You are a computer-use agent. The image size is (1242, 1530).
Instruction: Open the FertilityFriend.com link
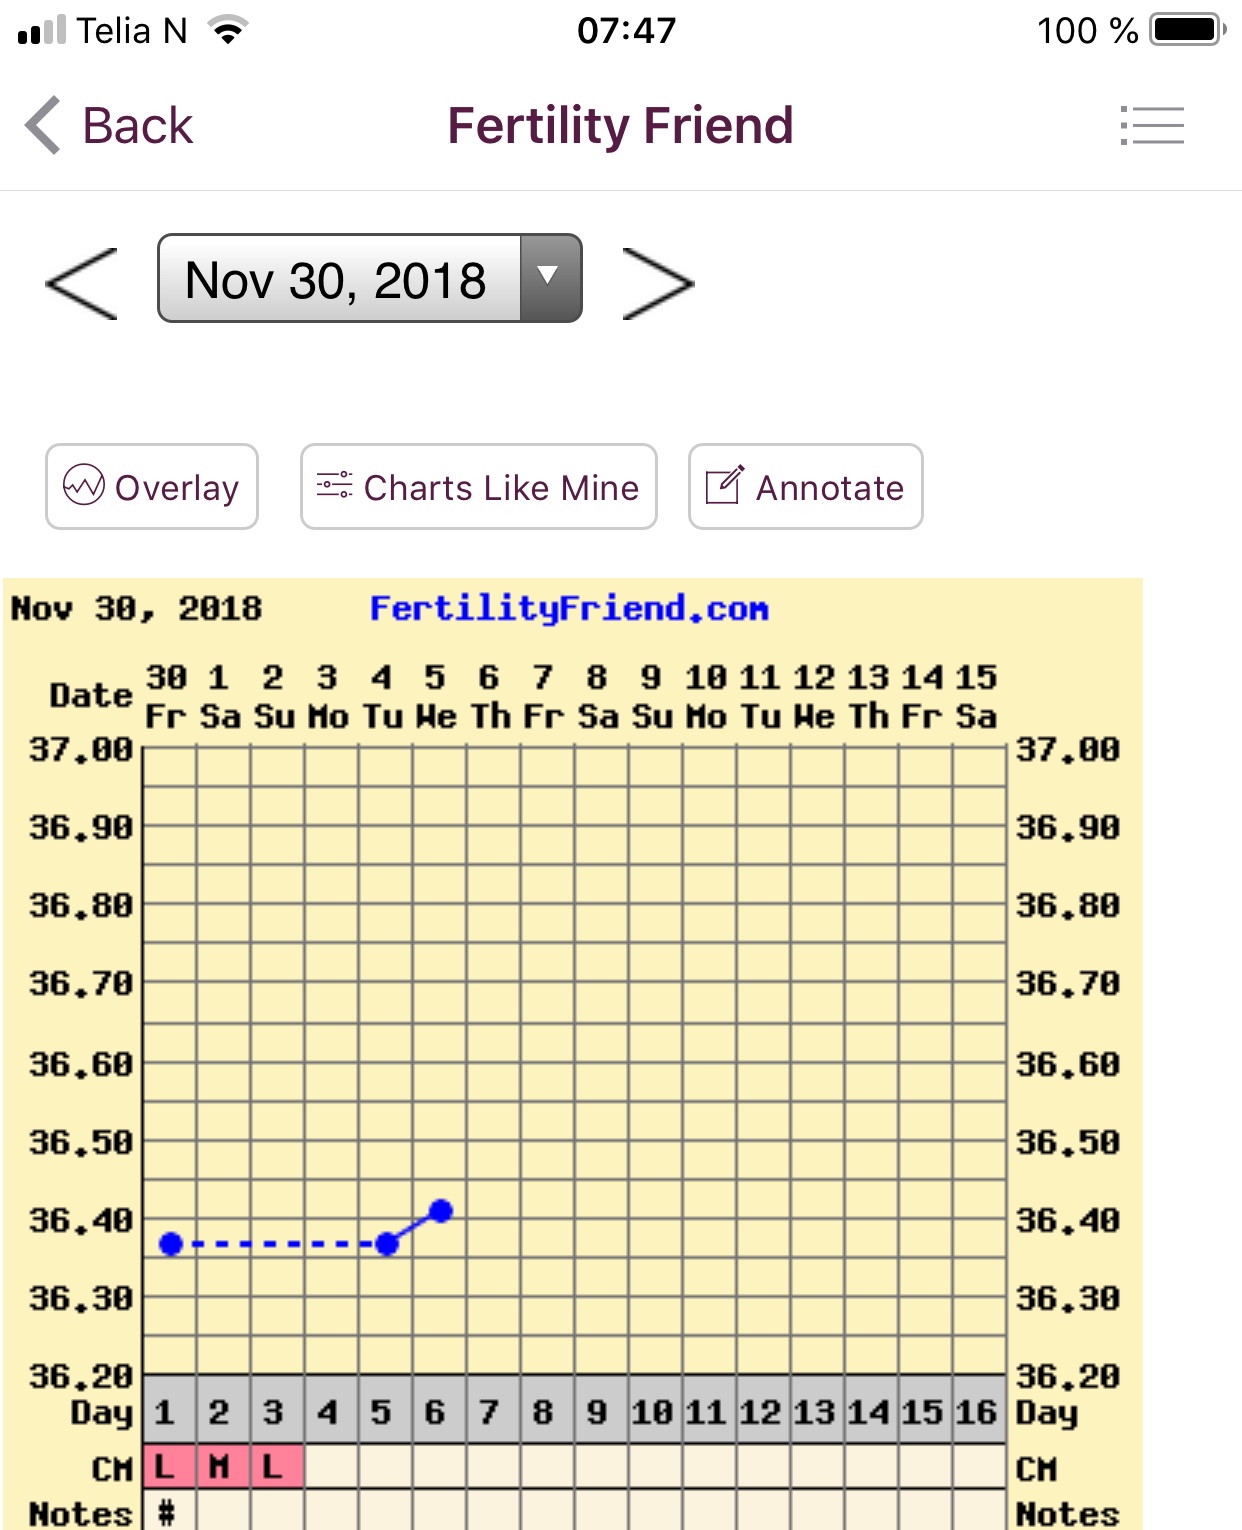click(568, 608)
